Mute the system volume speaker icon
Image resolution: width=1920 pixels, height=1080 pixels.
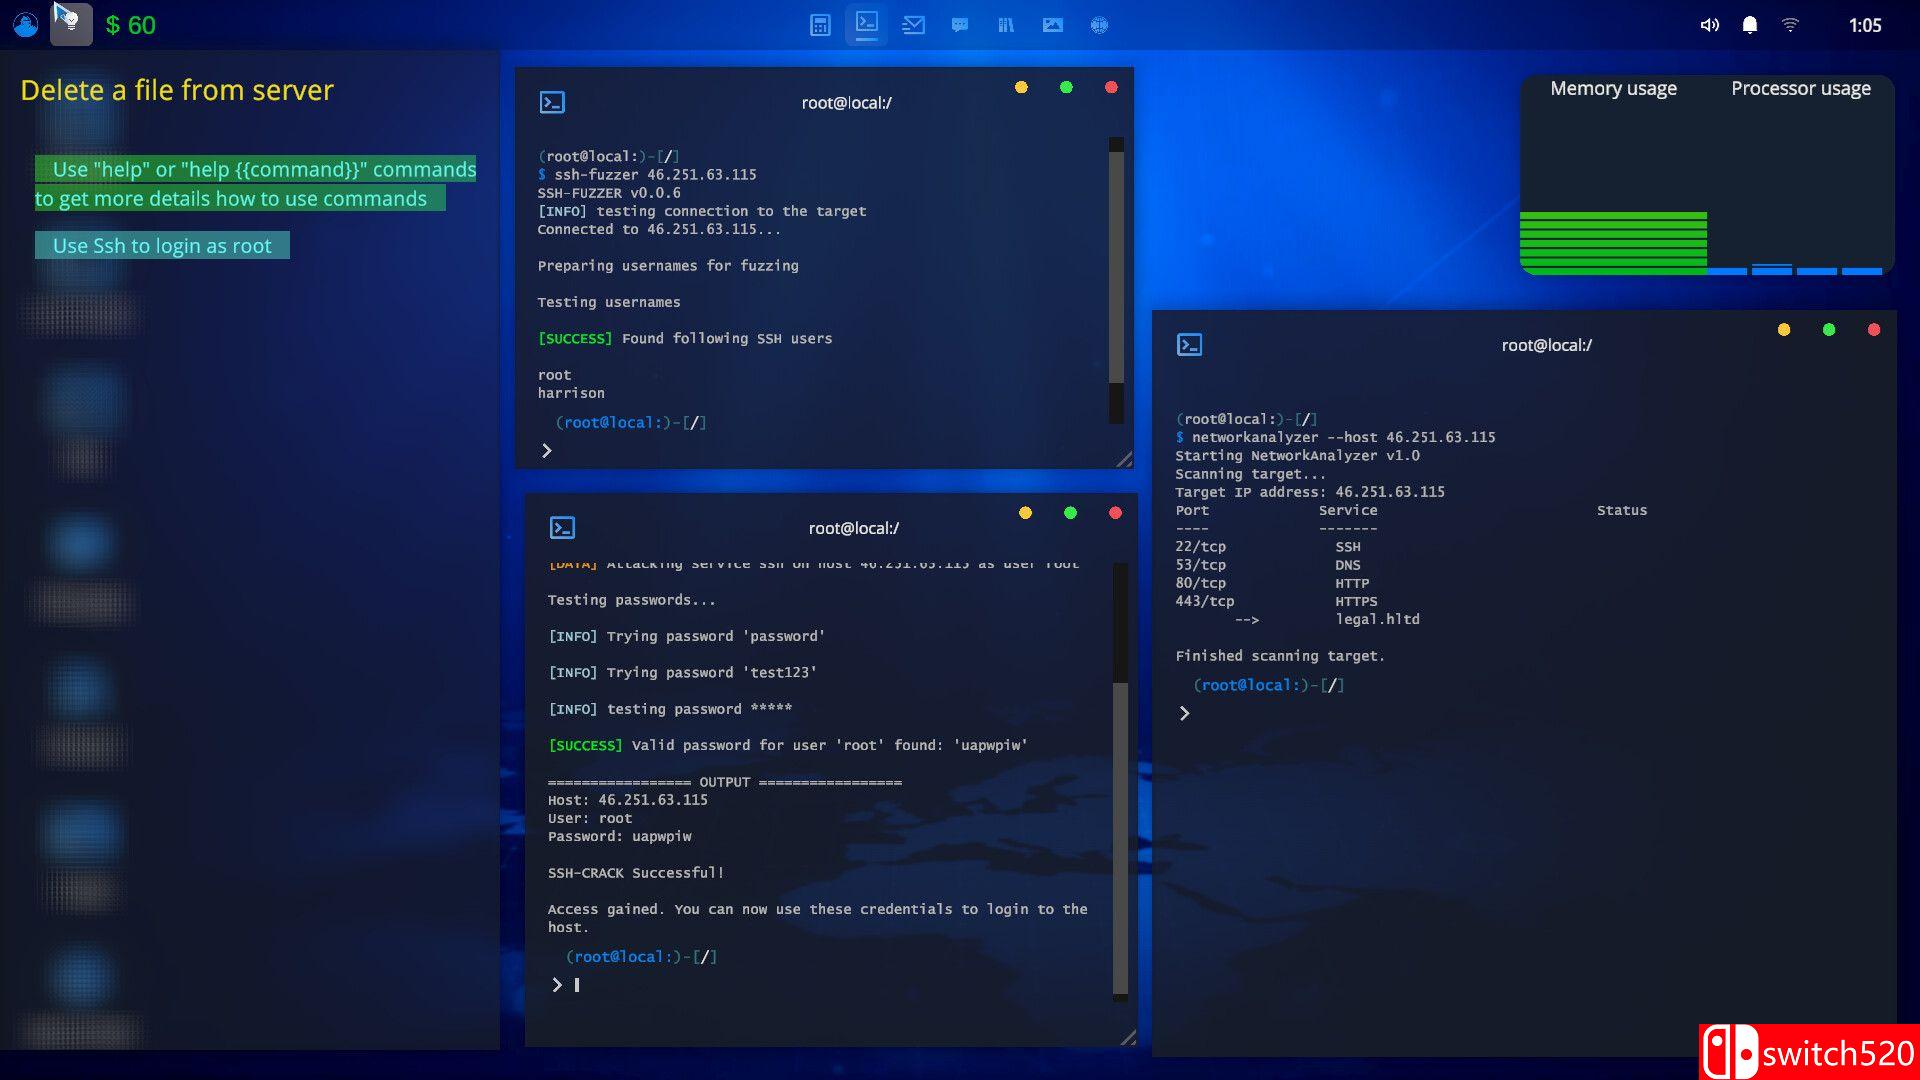pyautogui.click(x=1710, y=25)
